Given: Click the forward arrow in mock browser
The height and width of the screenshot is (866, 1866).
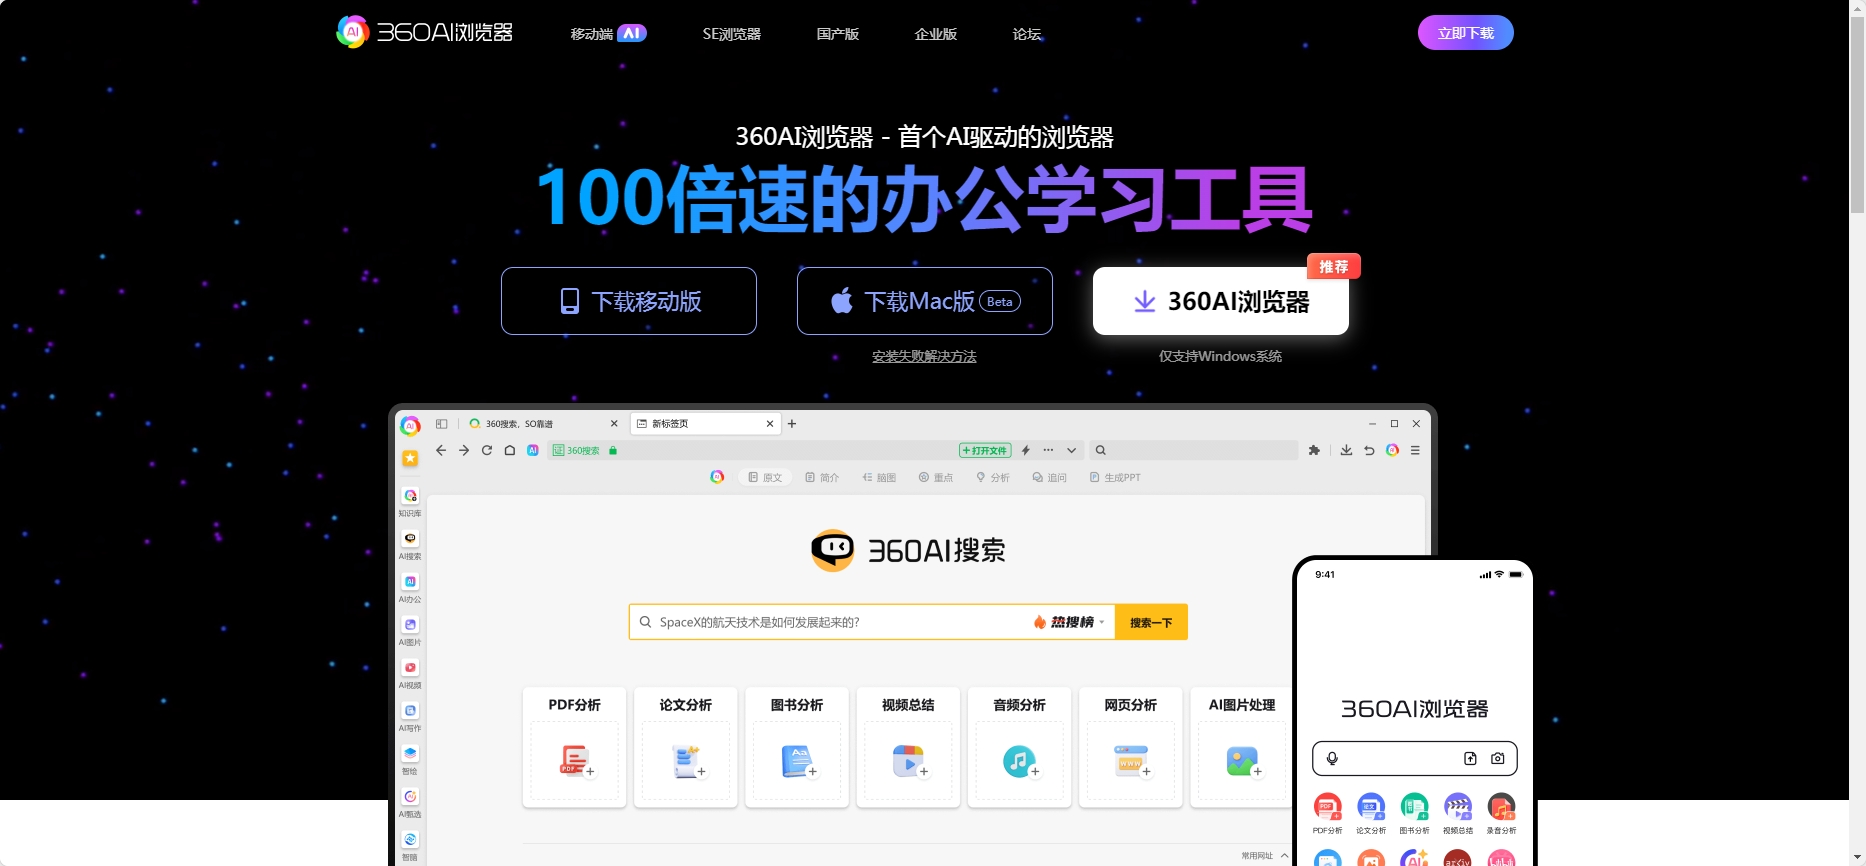Looking at the screenshot, I should point(464,450).
